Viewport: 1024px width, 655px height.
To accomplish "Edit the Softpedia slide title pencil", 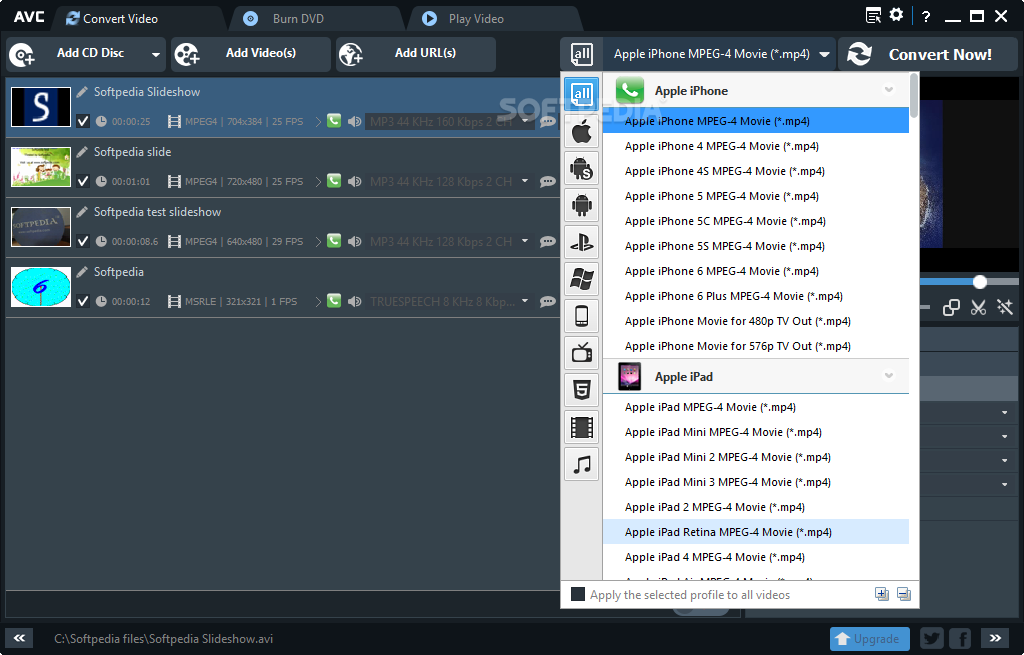I will pyautogui.click(x=82, y=152).
